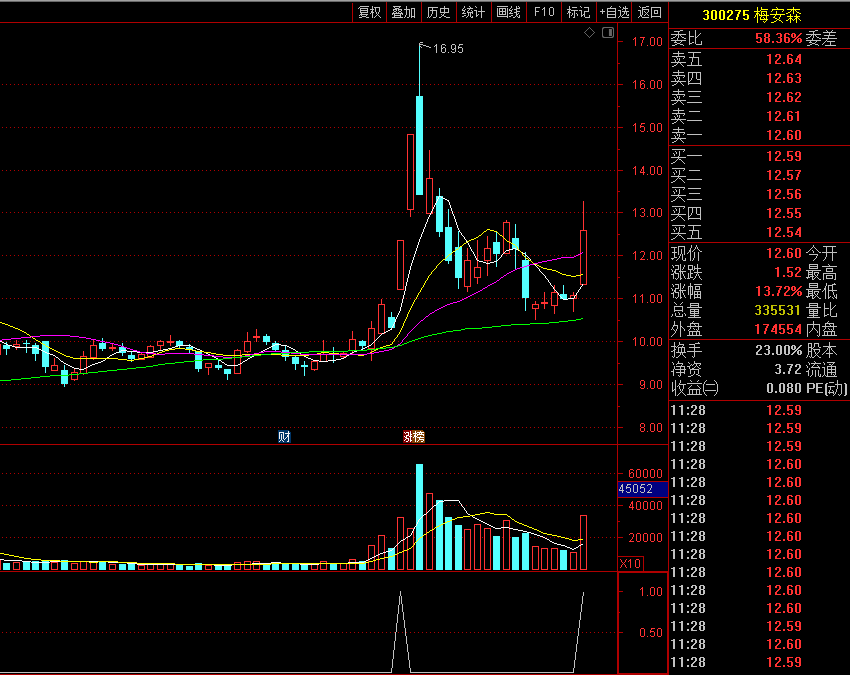850x675 pixels.
Task: Click the diamond icon above the chart
Action: pos(590,34)
